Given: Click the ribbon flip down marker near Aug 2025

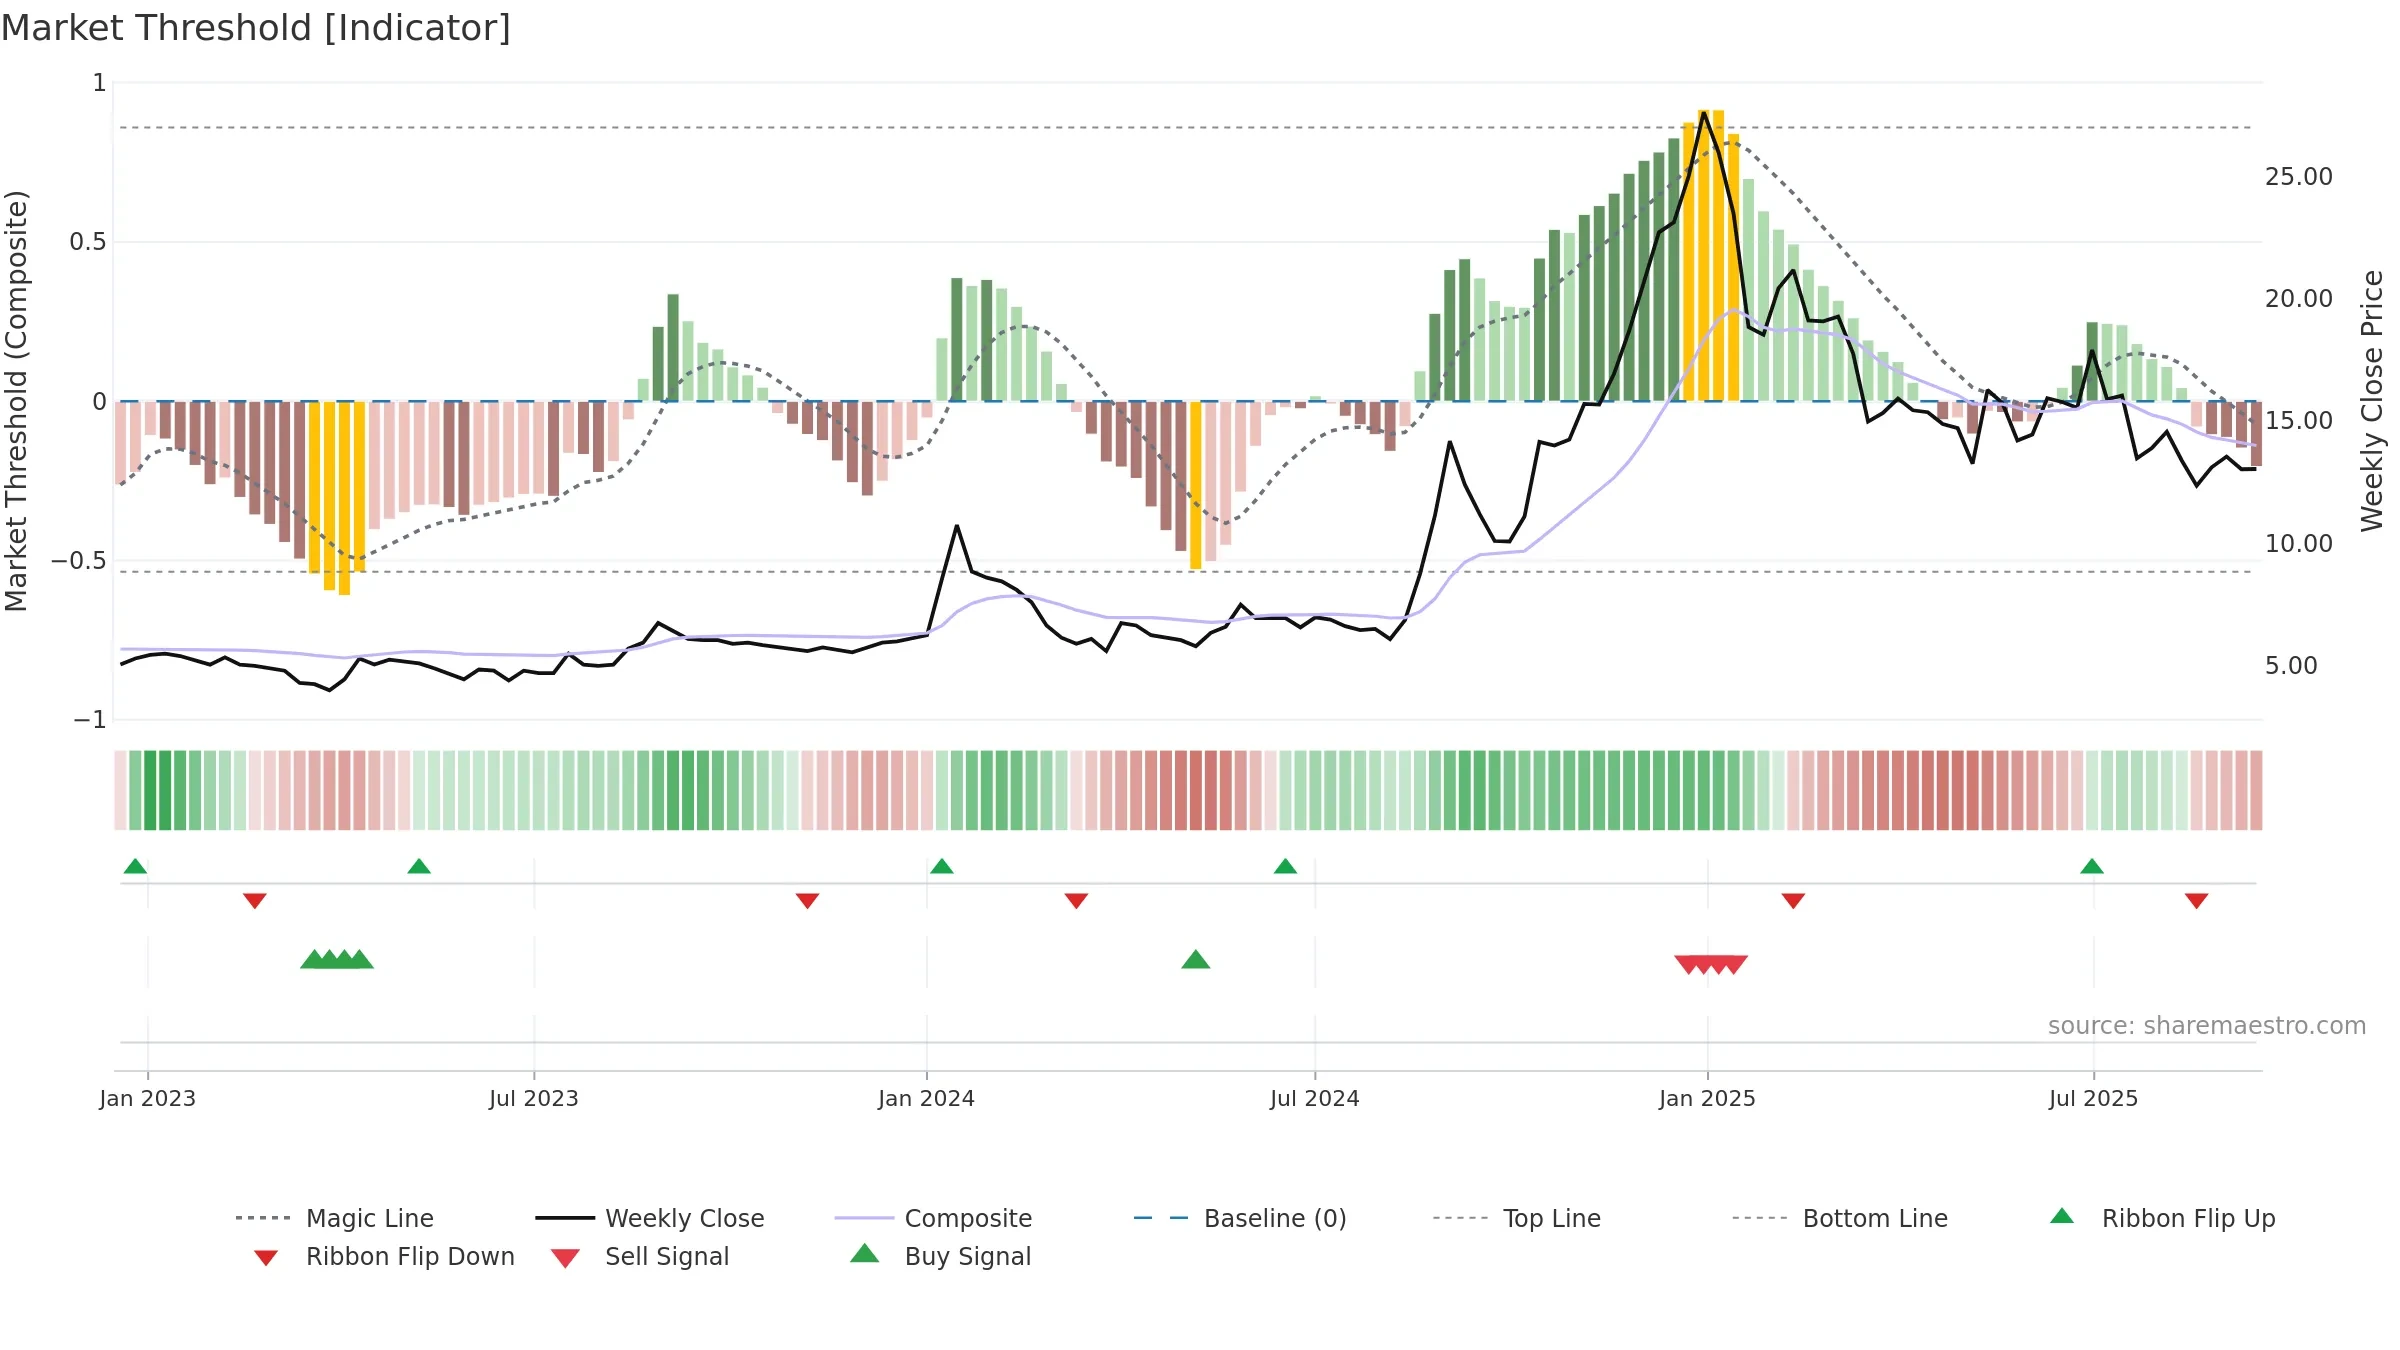Looking at the screenshot, I should click(2197, 901).
